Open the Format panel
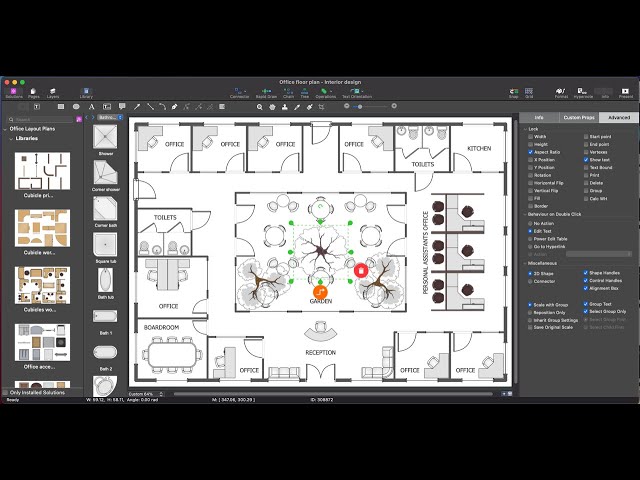Viewport: 640px width, 480px height. pos(561,93)
